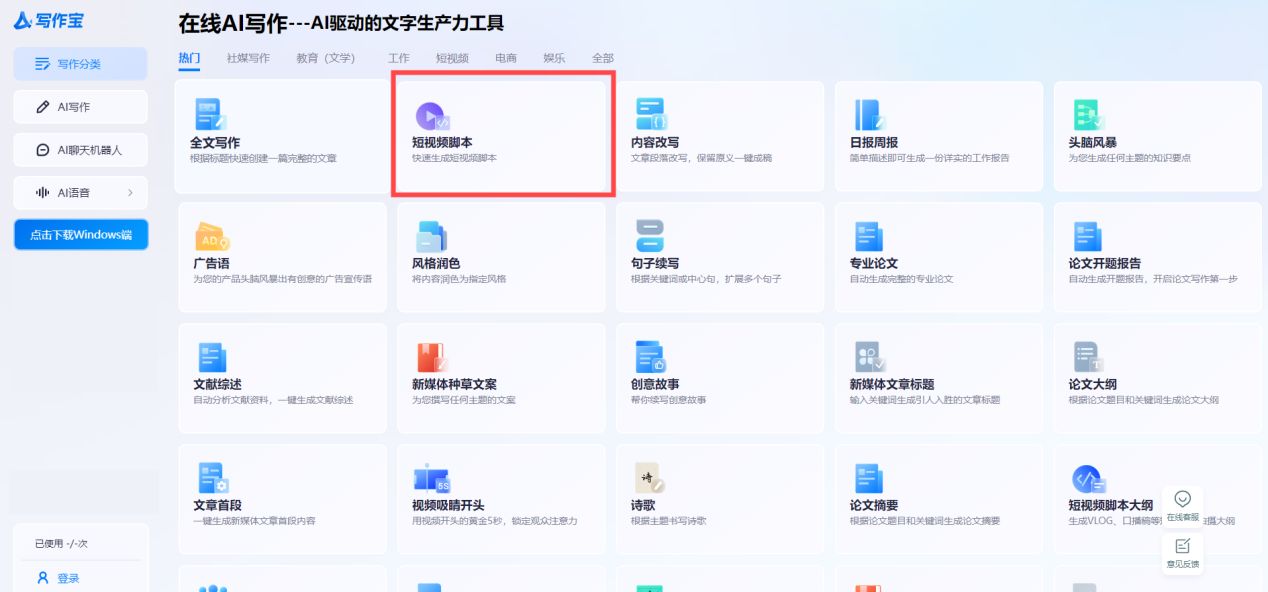The width and height of the screenshot is (1268, 592).
Task: Click the 创意故事 icon
Action: point(651,357)
